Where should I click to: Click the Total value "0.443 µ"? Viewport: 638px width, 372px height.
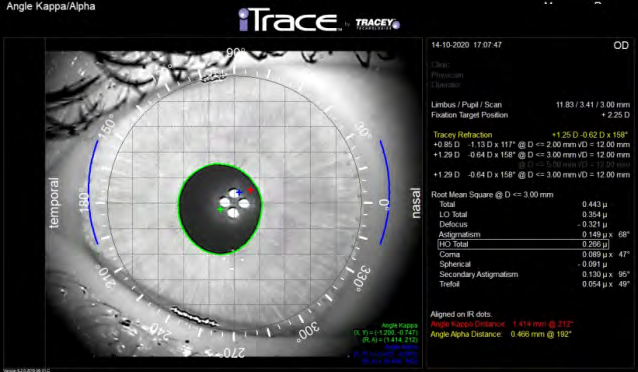594,204
